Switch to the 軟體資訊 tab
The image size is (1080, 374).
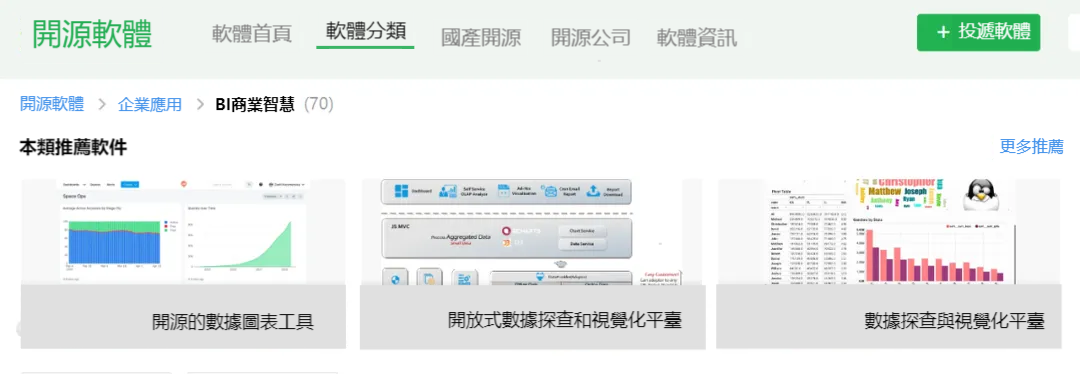click(x=697, y=37)
